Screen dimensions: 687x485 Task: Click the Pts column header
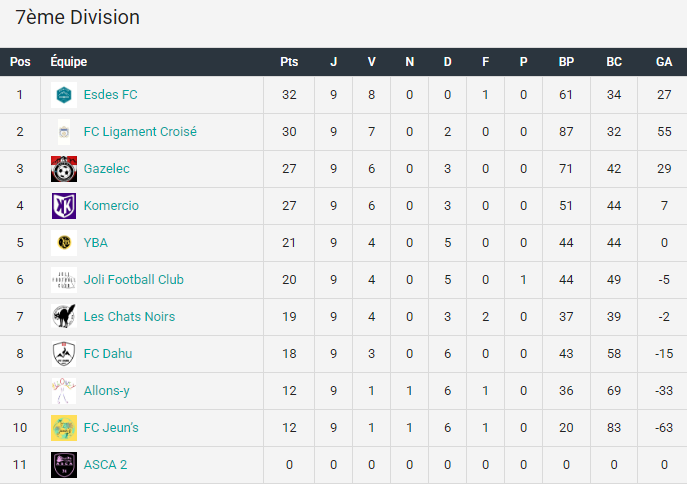[289, 62]
